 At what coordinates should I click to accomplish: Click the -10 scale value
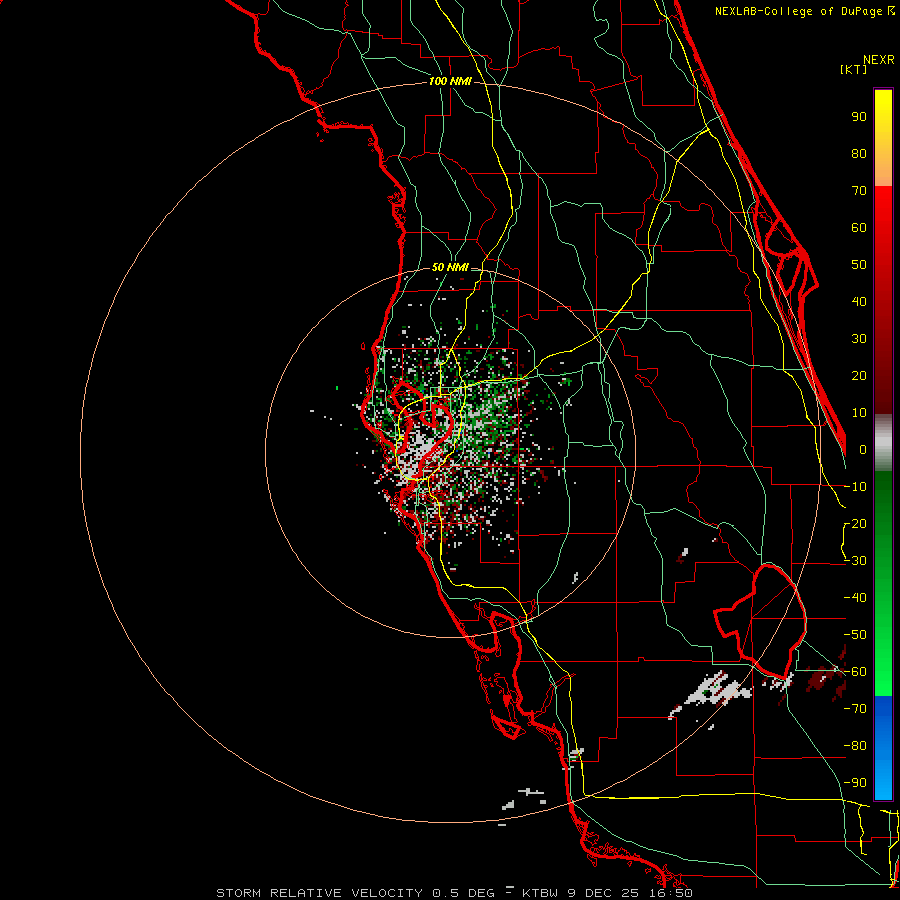coord(855,487)
